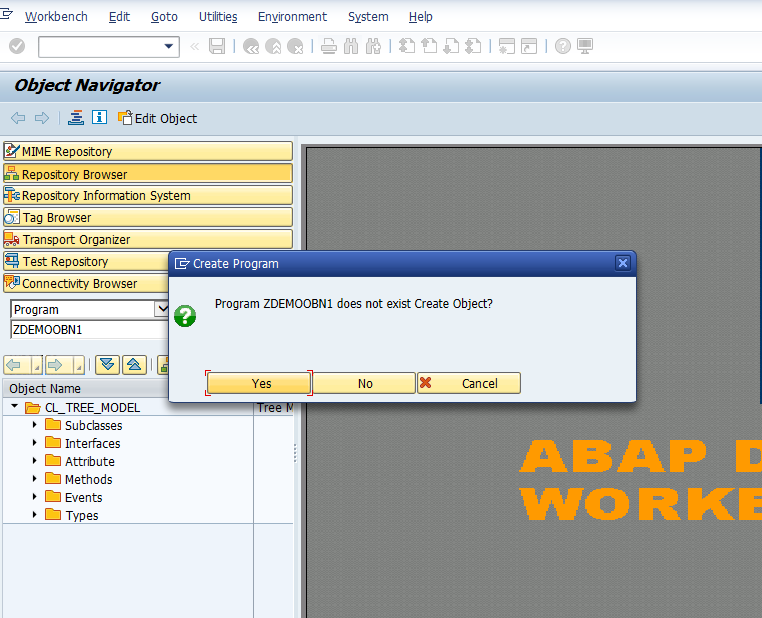Click the Previous Page icon
762x618 pixels.
tap(429, 46)
